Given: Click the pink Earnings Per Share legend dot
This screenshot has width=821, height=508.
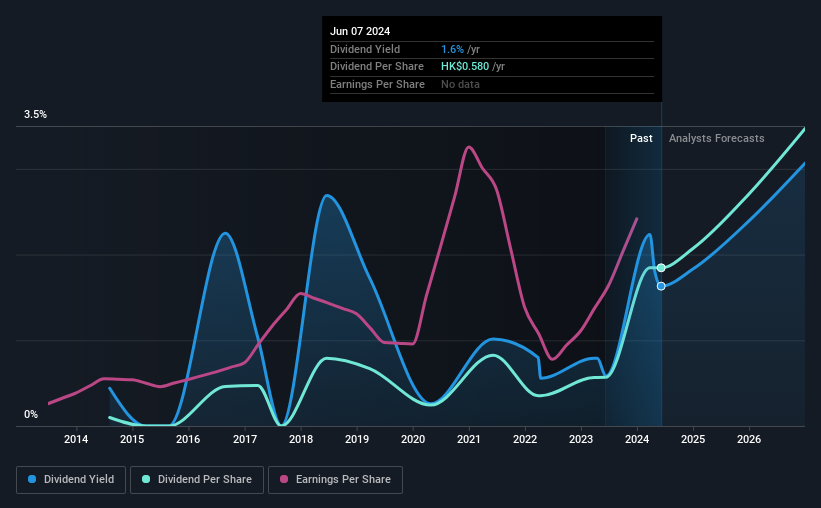Looking at the screenshot, I should 284,479.
